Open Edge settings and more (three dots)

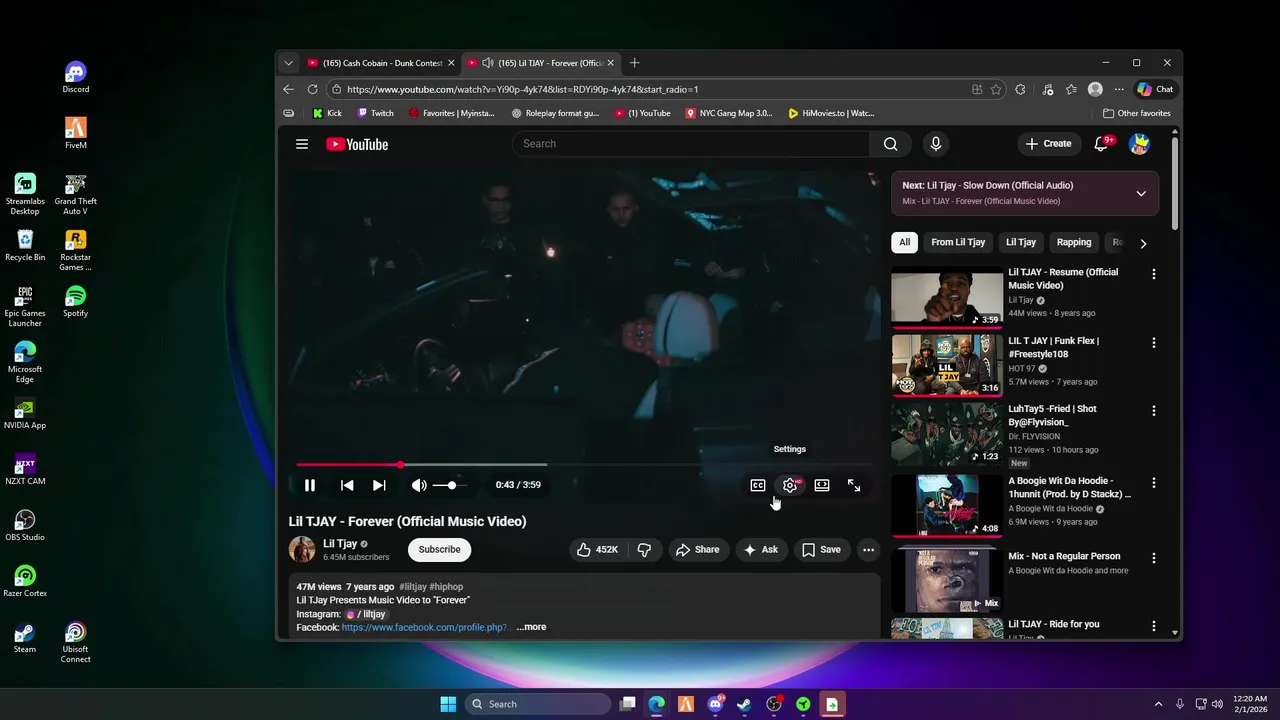(x=1119, y=89)
